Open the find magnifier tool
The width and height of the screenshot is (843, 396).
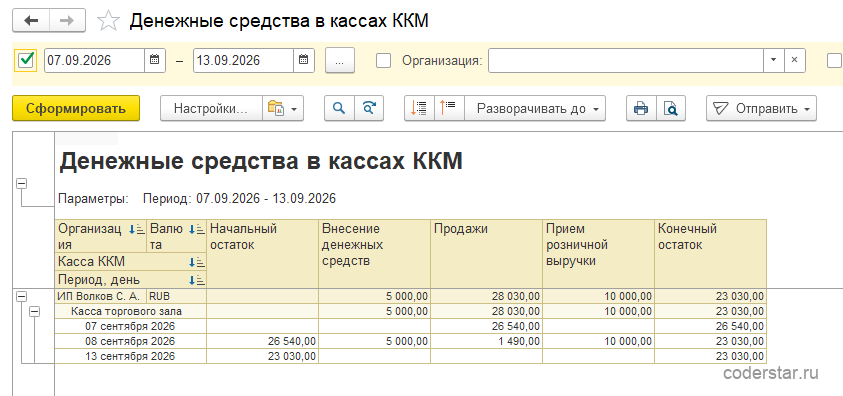click(339, 108)
